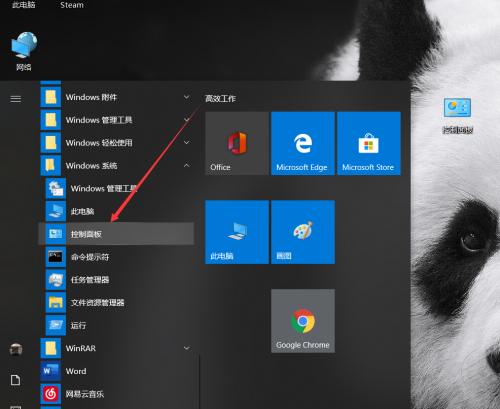Click the Steam desktop label
Image resolution: width=500 pixels, height=409 pixels.
(x=72, y=5)
